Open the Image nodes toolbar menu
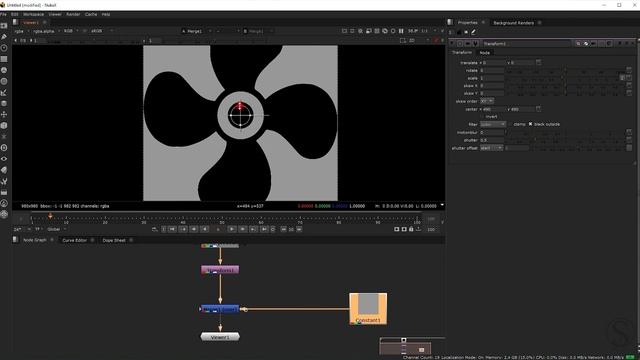This screenshot has height=360, width=640. 4,26
